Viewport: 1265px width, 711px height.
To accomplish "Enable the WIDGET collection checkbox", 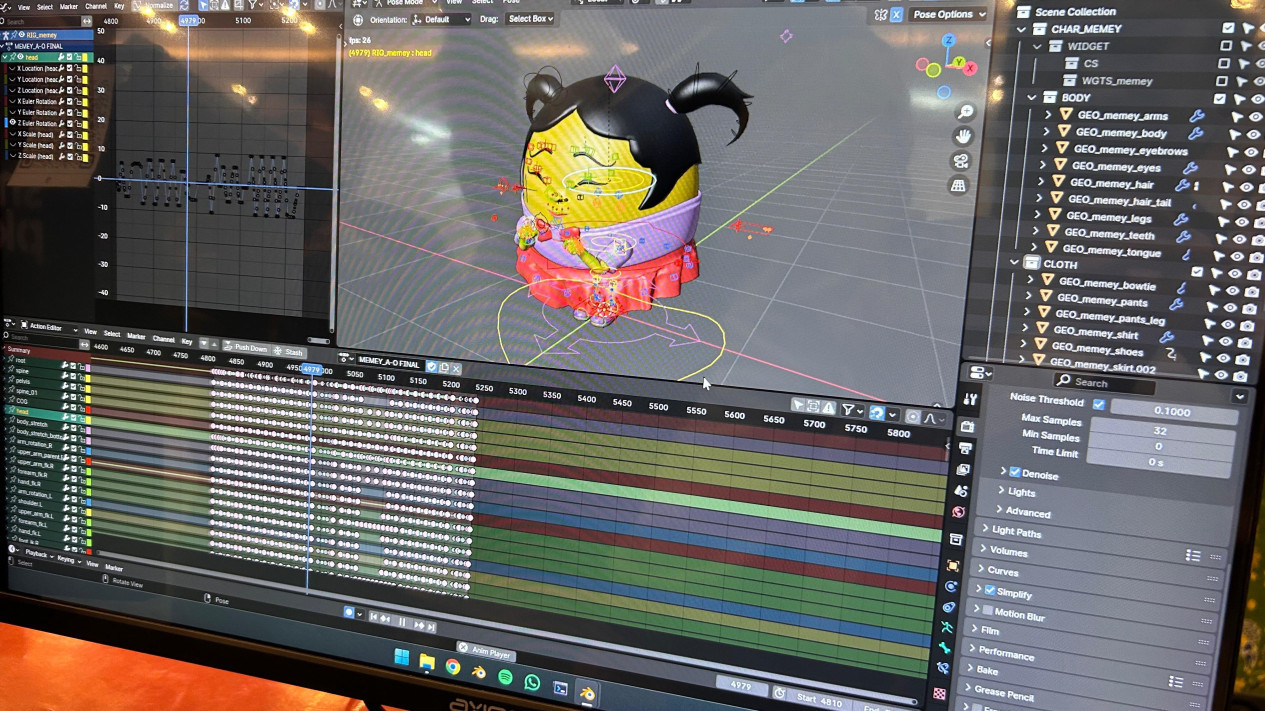I will [x=1226, y=46].
